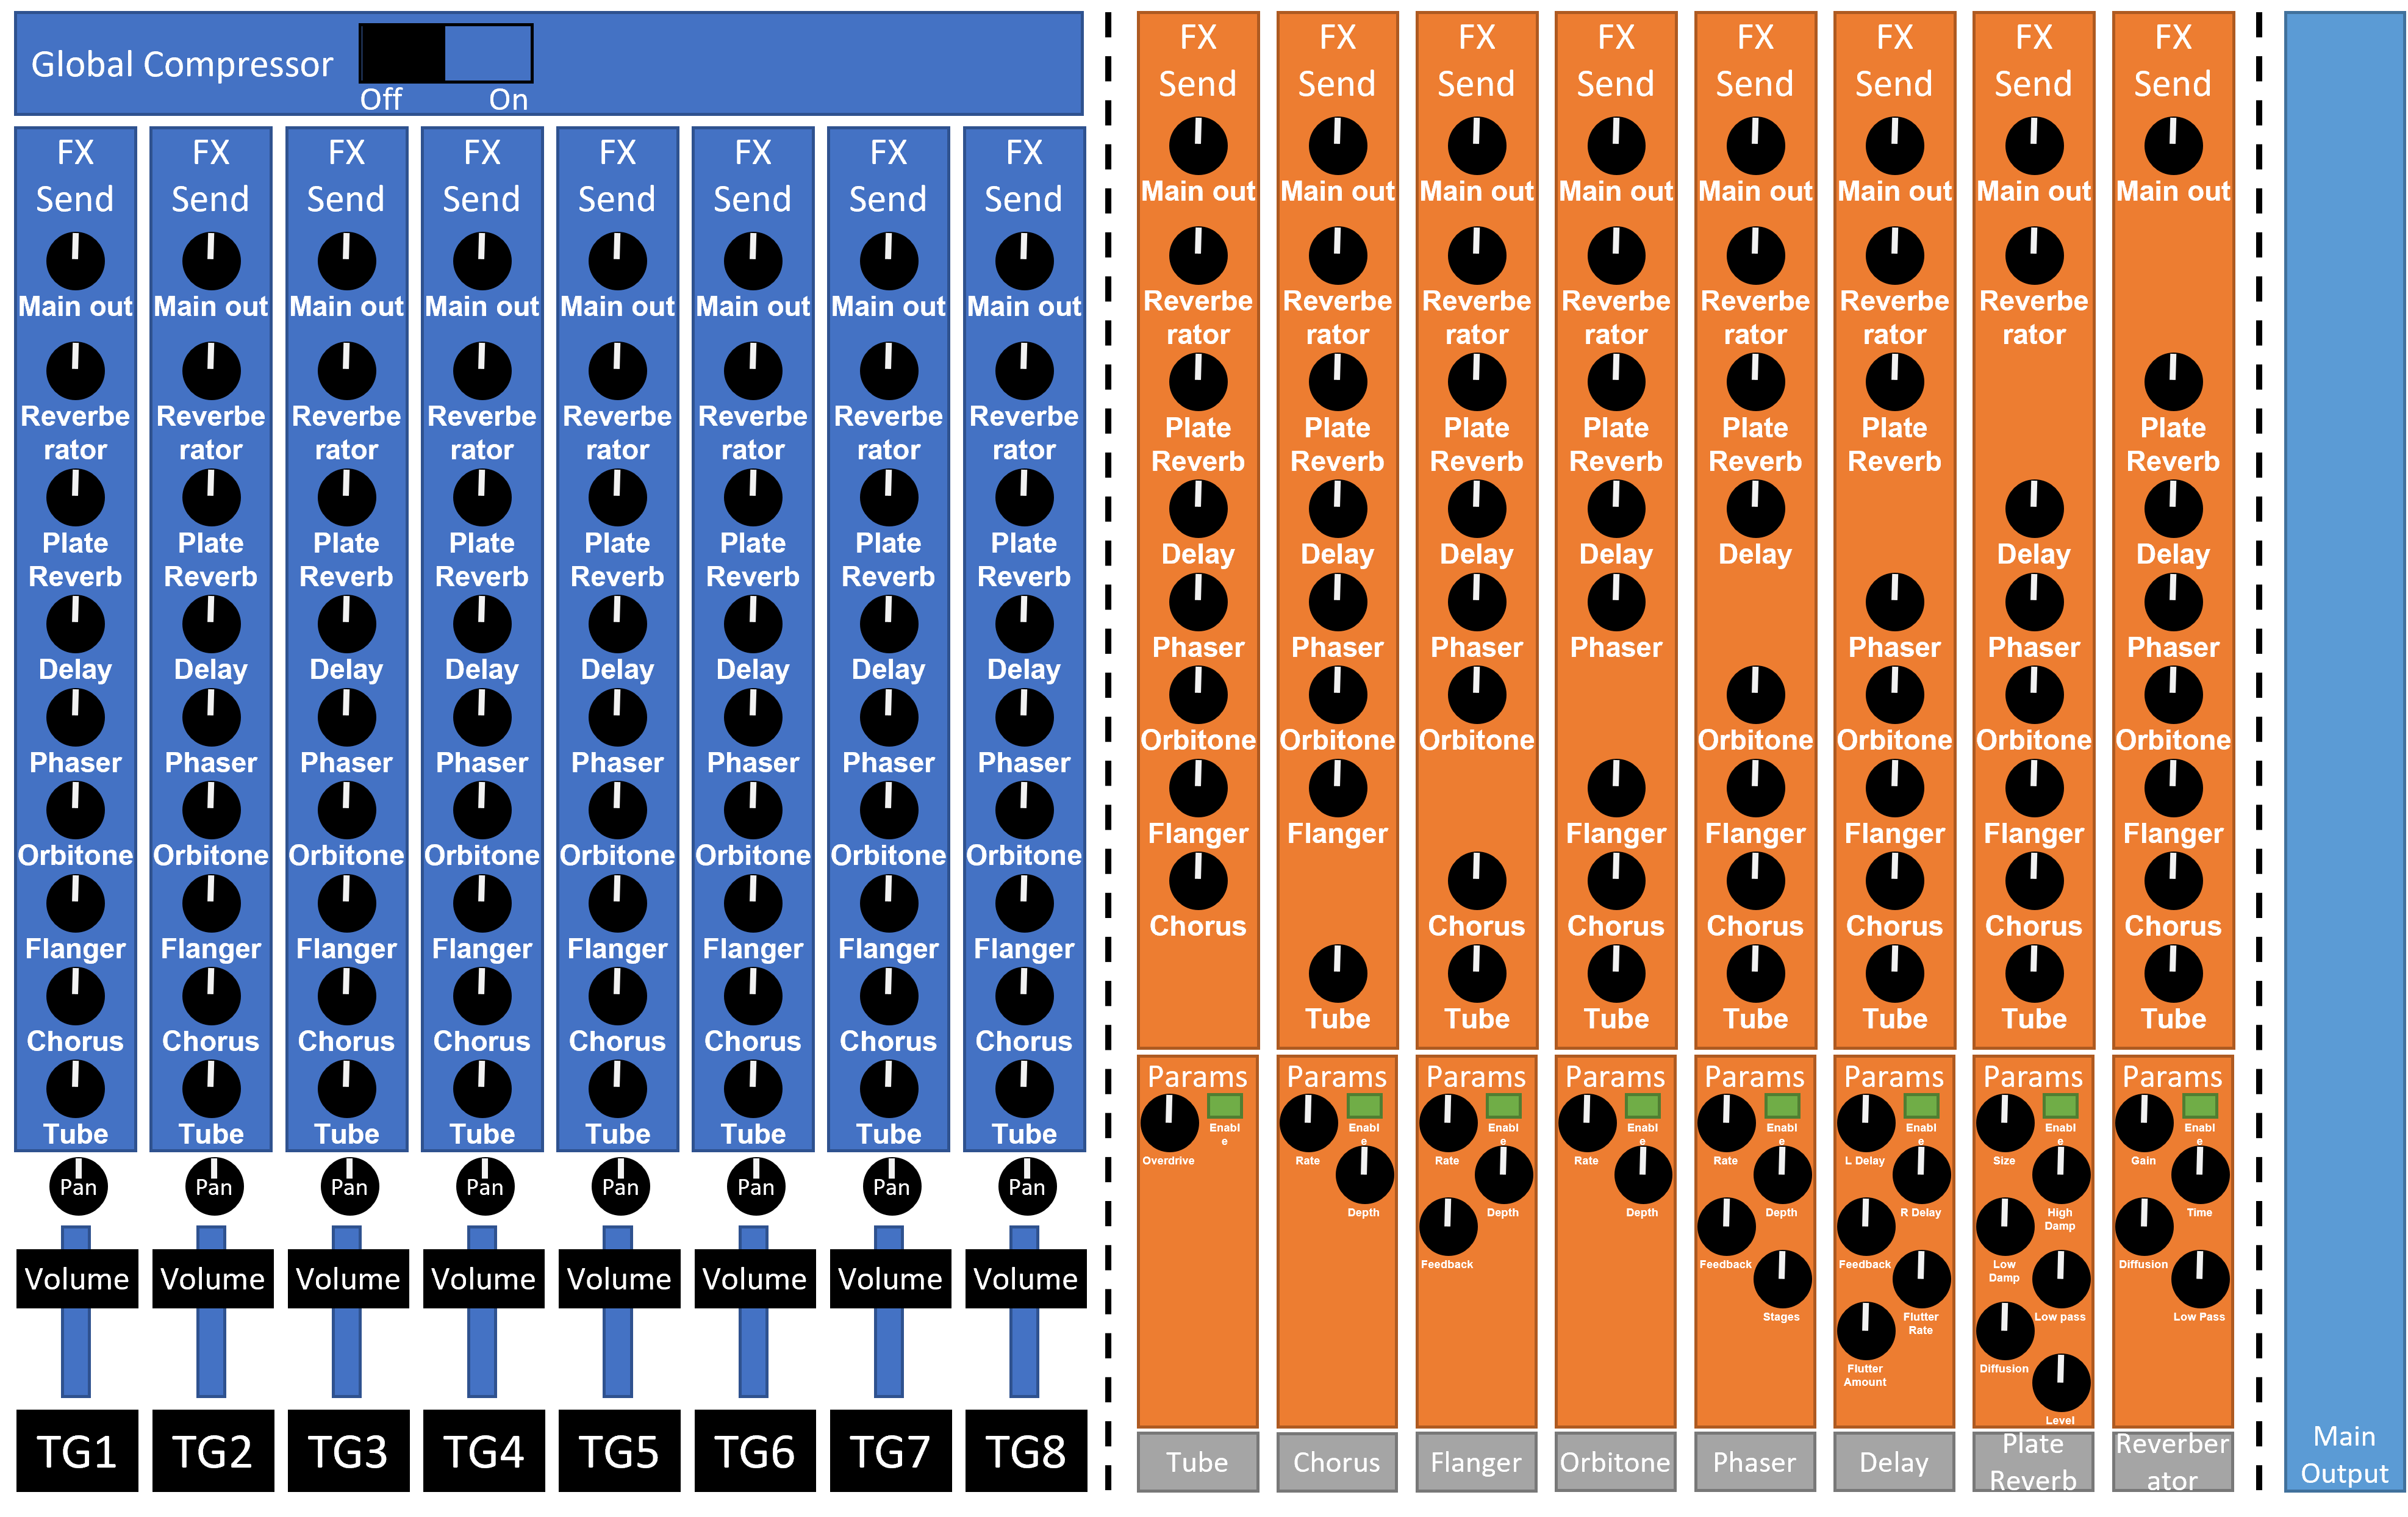The height and width of the screenshot is (1517, 2408).
Task: Toggle the green Enable button in Delay params
Action: point(1921,1105)
